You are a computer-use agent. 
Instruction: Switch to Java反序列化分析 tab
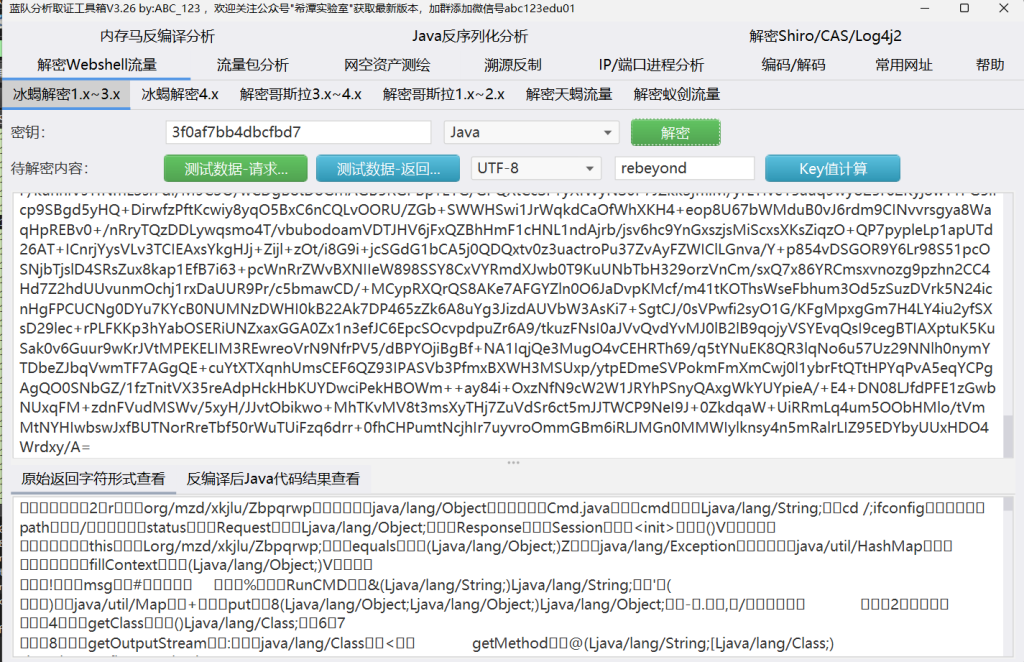click(470, 36)
